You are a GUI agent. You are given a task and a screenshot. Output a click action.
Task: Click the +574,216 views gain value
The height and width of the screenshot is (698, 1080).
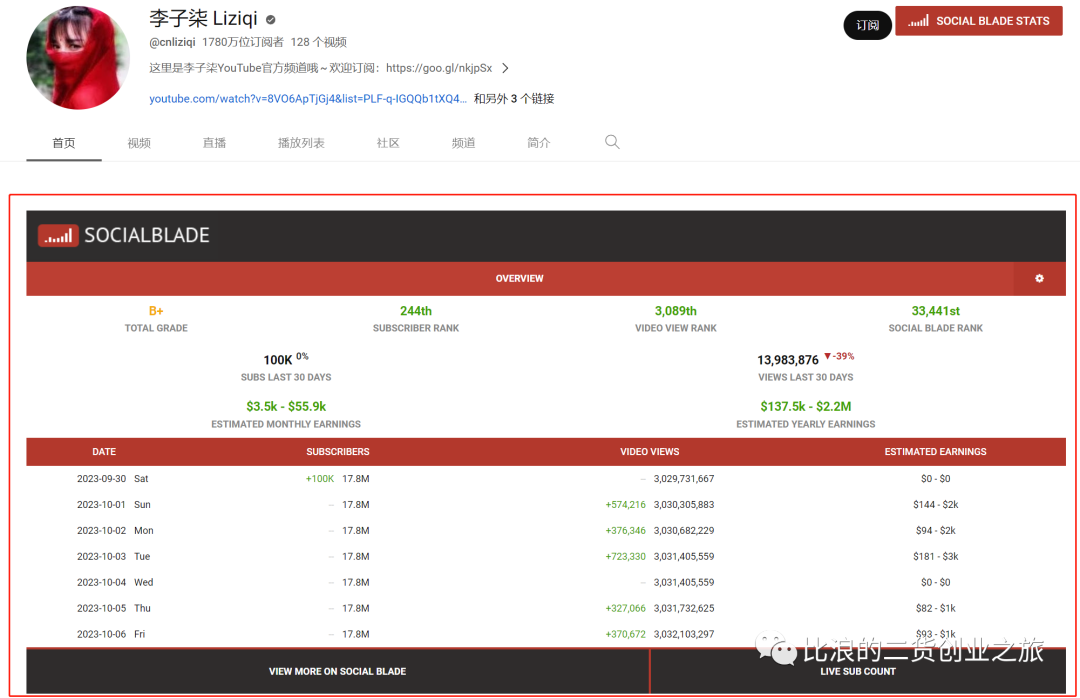point(625,505)
